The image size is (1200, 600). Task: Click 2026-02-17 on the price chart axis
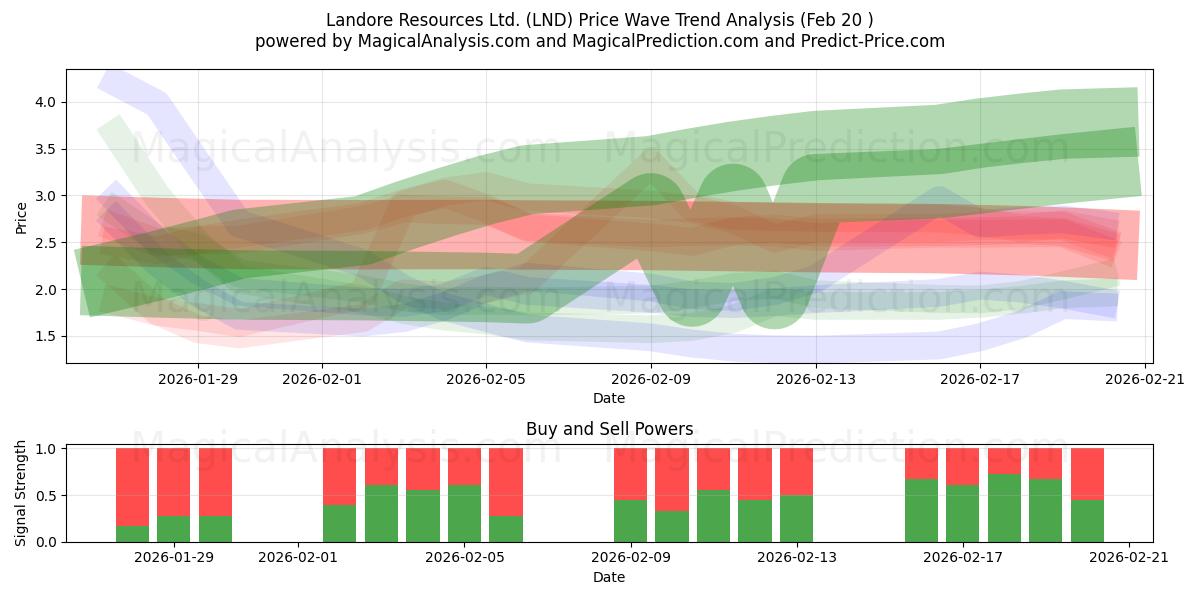point(980,378)
